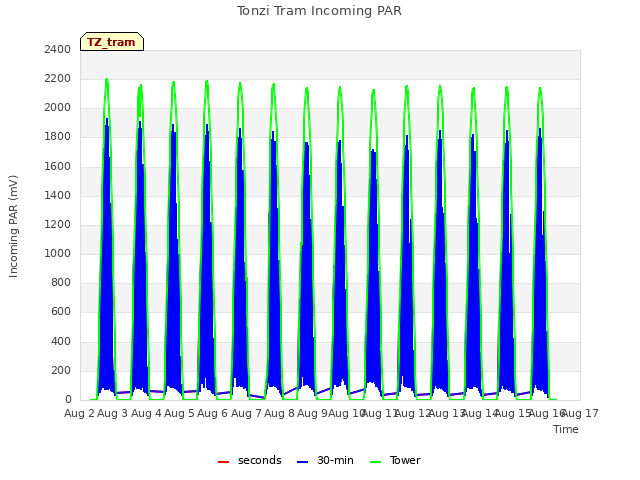Select the green Tower legend swatch
The image size is (640, 480).
point(376,462)
